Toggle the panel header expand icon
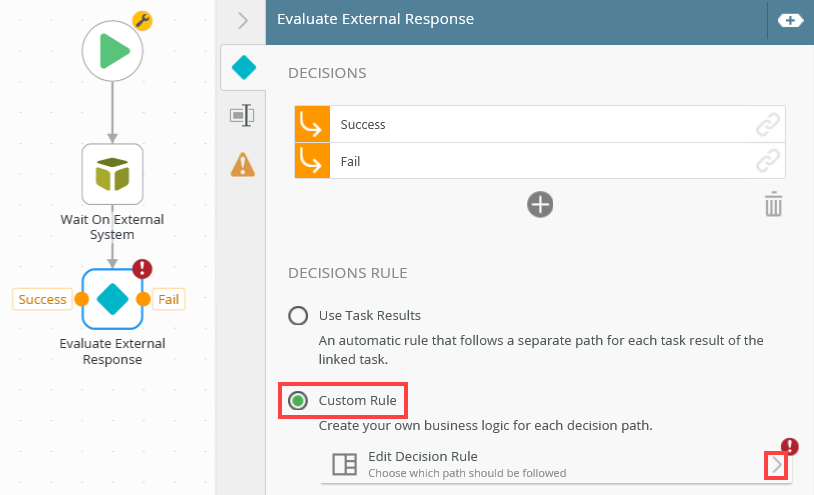814x495 pixels. (x=790, y=20)
